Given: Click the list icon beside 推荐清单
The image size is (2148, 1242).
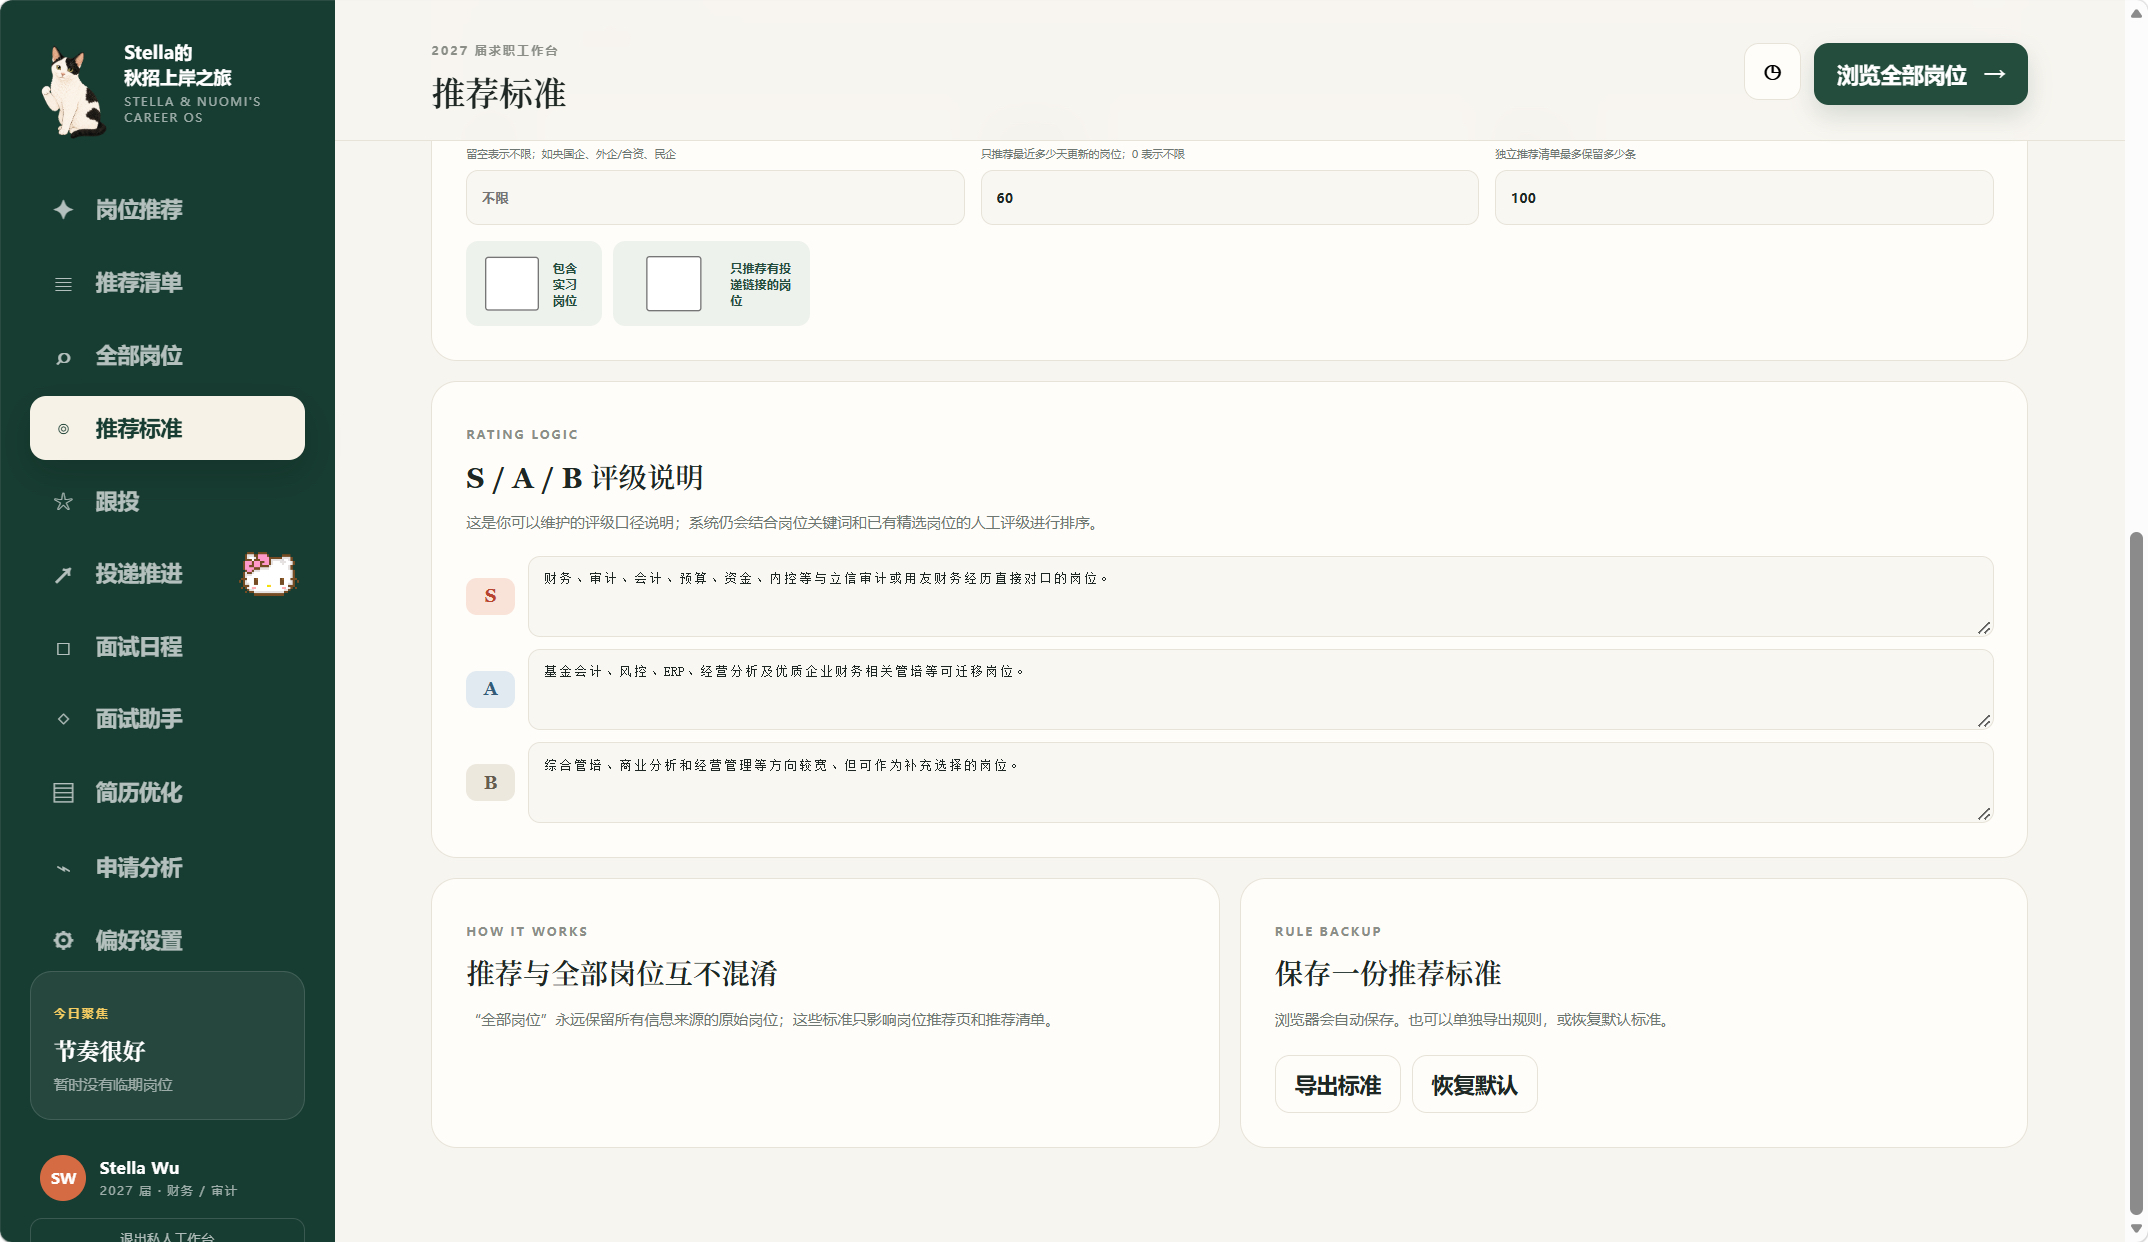Looking at the screenshot, I should [x=63, y=284].
